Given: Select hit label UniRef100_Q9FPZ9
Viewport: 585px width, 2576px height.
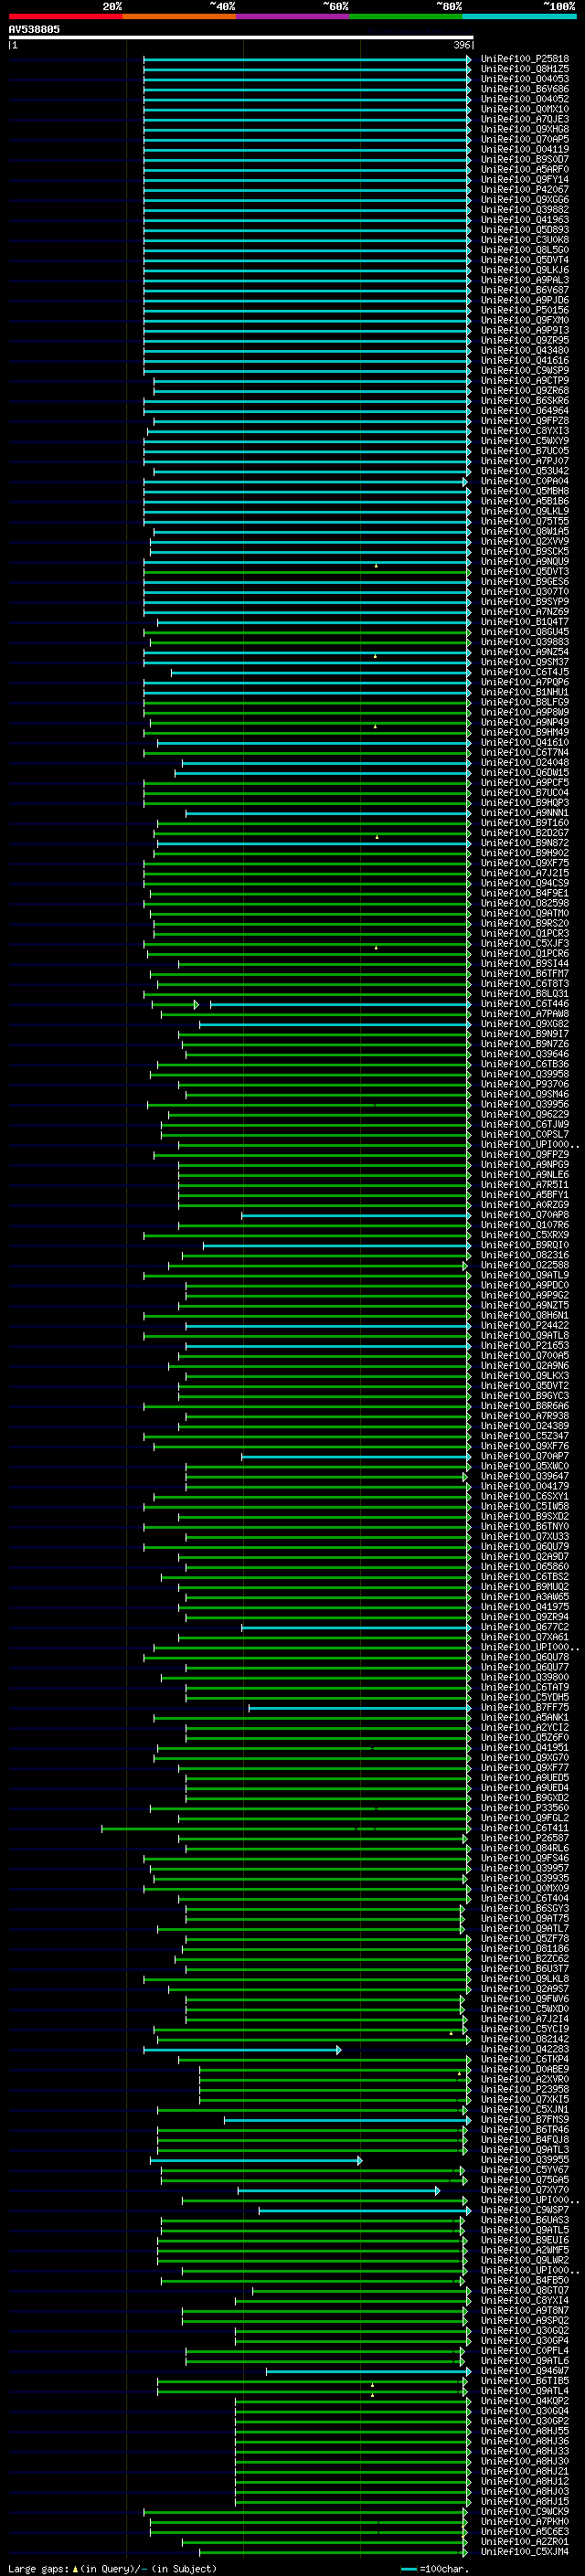Looking at the screenshot, I should pyautogui.click(x=525, y=1155).
